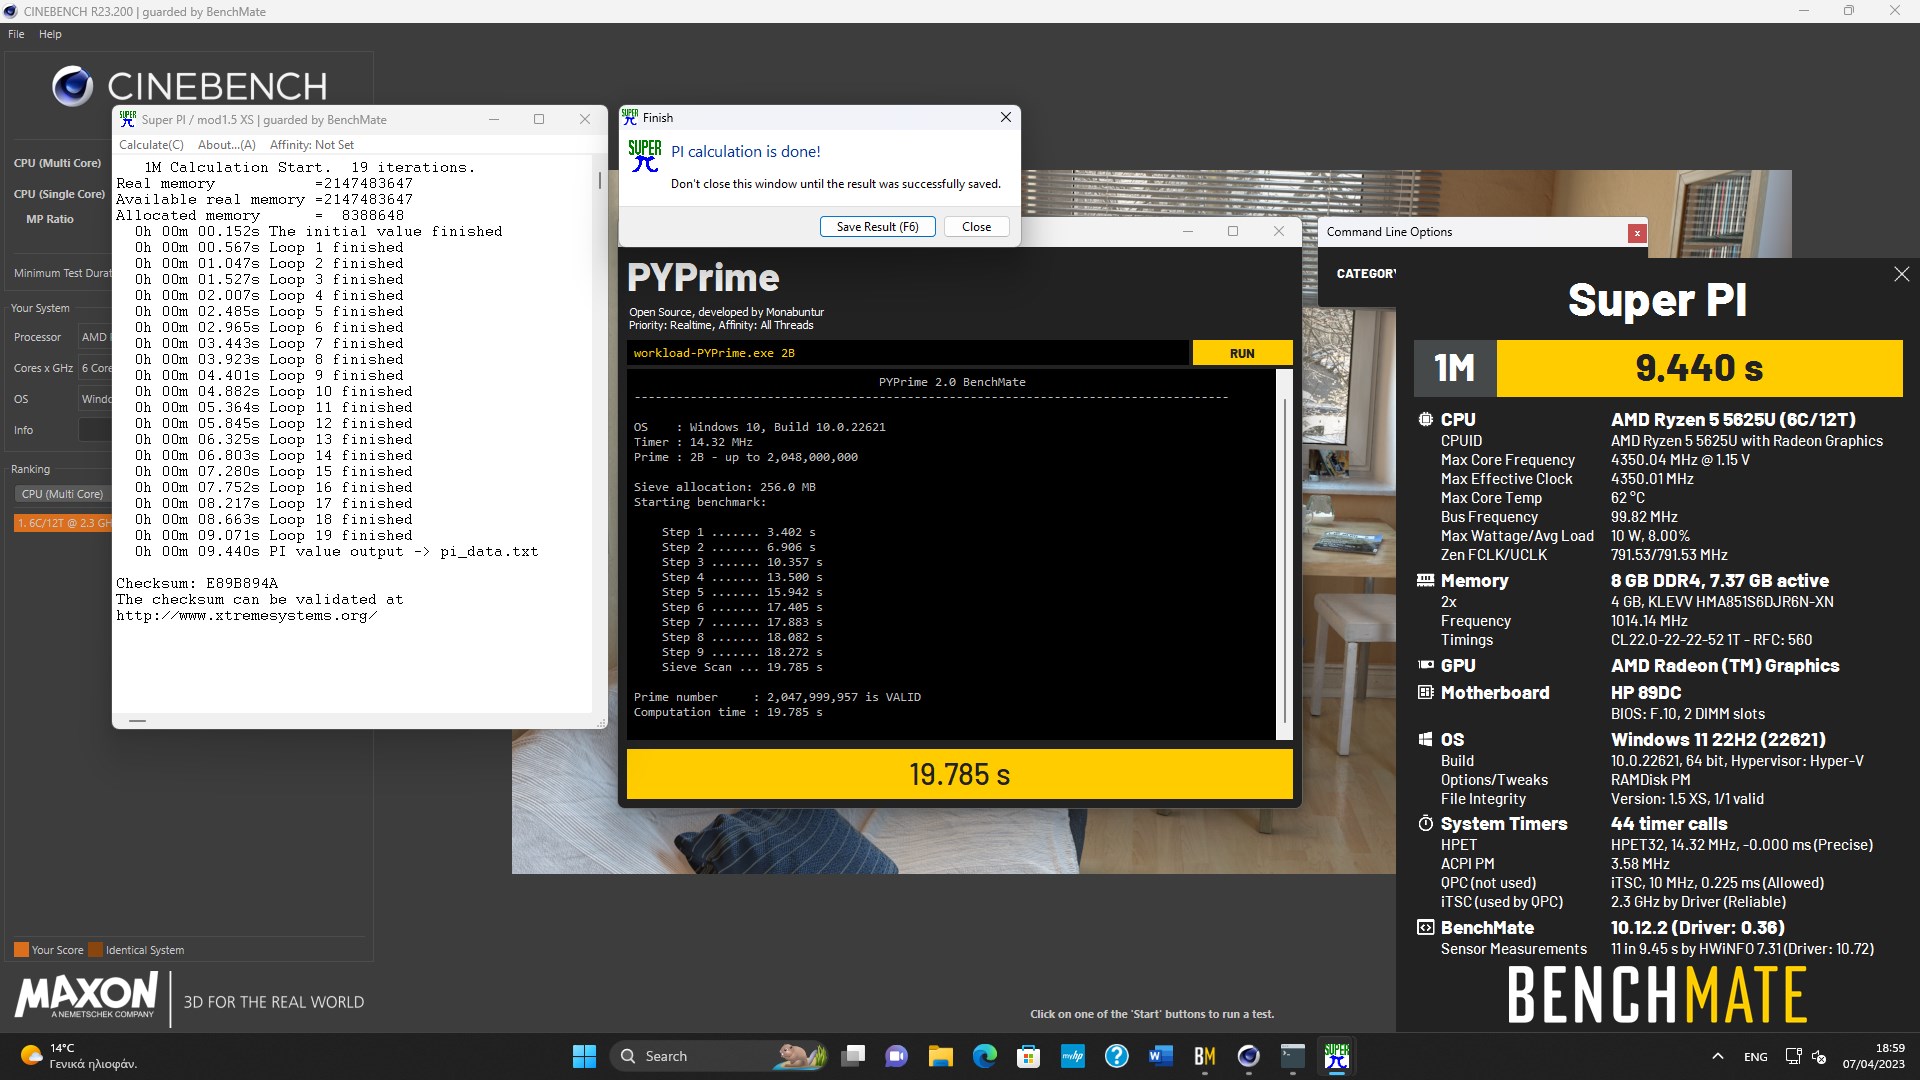
Task: Click the Identical System brown legend swatch
Action: pyautogui.click(x=95, y=950)
